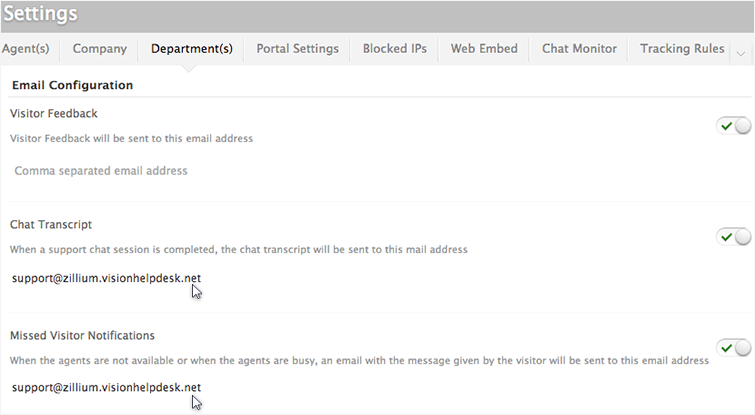Click the Email Configuration section heading

tap(72, 85)
